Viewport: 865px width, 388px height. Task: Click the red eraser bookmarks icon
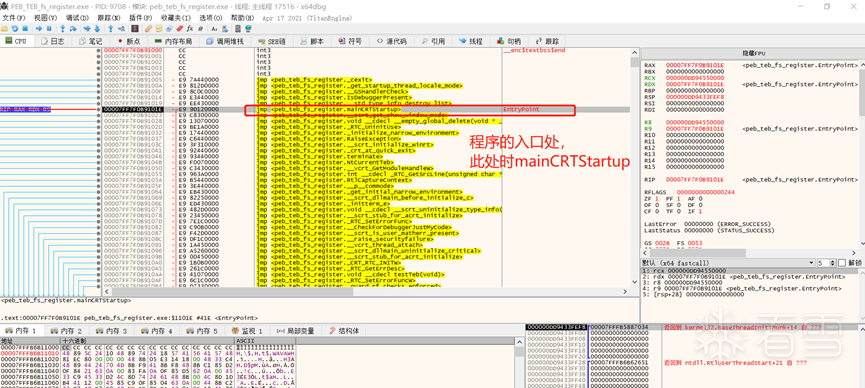[x=179, y=28]
